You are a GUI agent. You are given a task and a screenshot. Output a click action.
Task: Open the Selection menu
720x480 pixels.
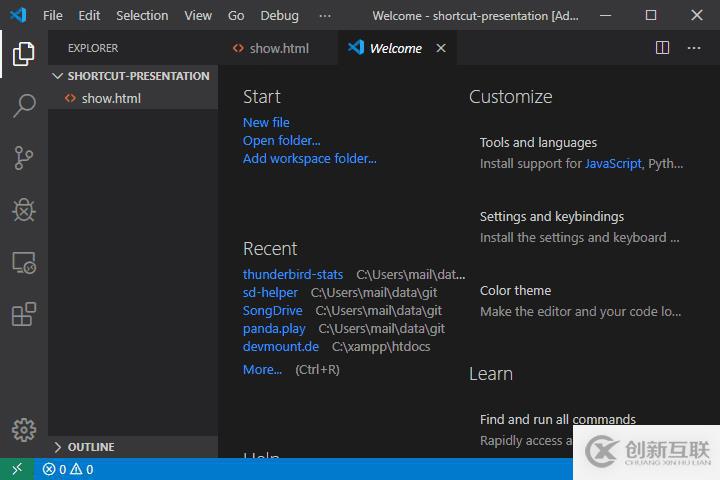tap(142, 16)
